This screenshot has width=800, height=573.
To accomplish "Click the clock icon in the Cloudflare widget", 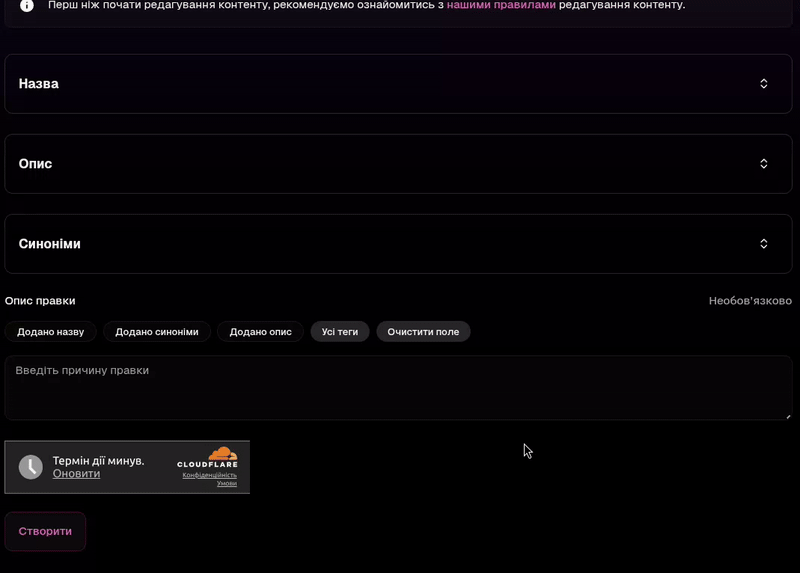I will [x=31, y=467].
